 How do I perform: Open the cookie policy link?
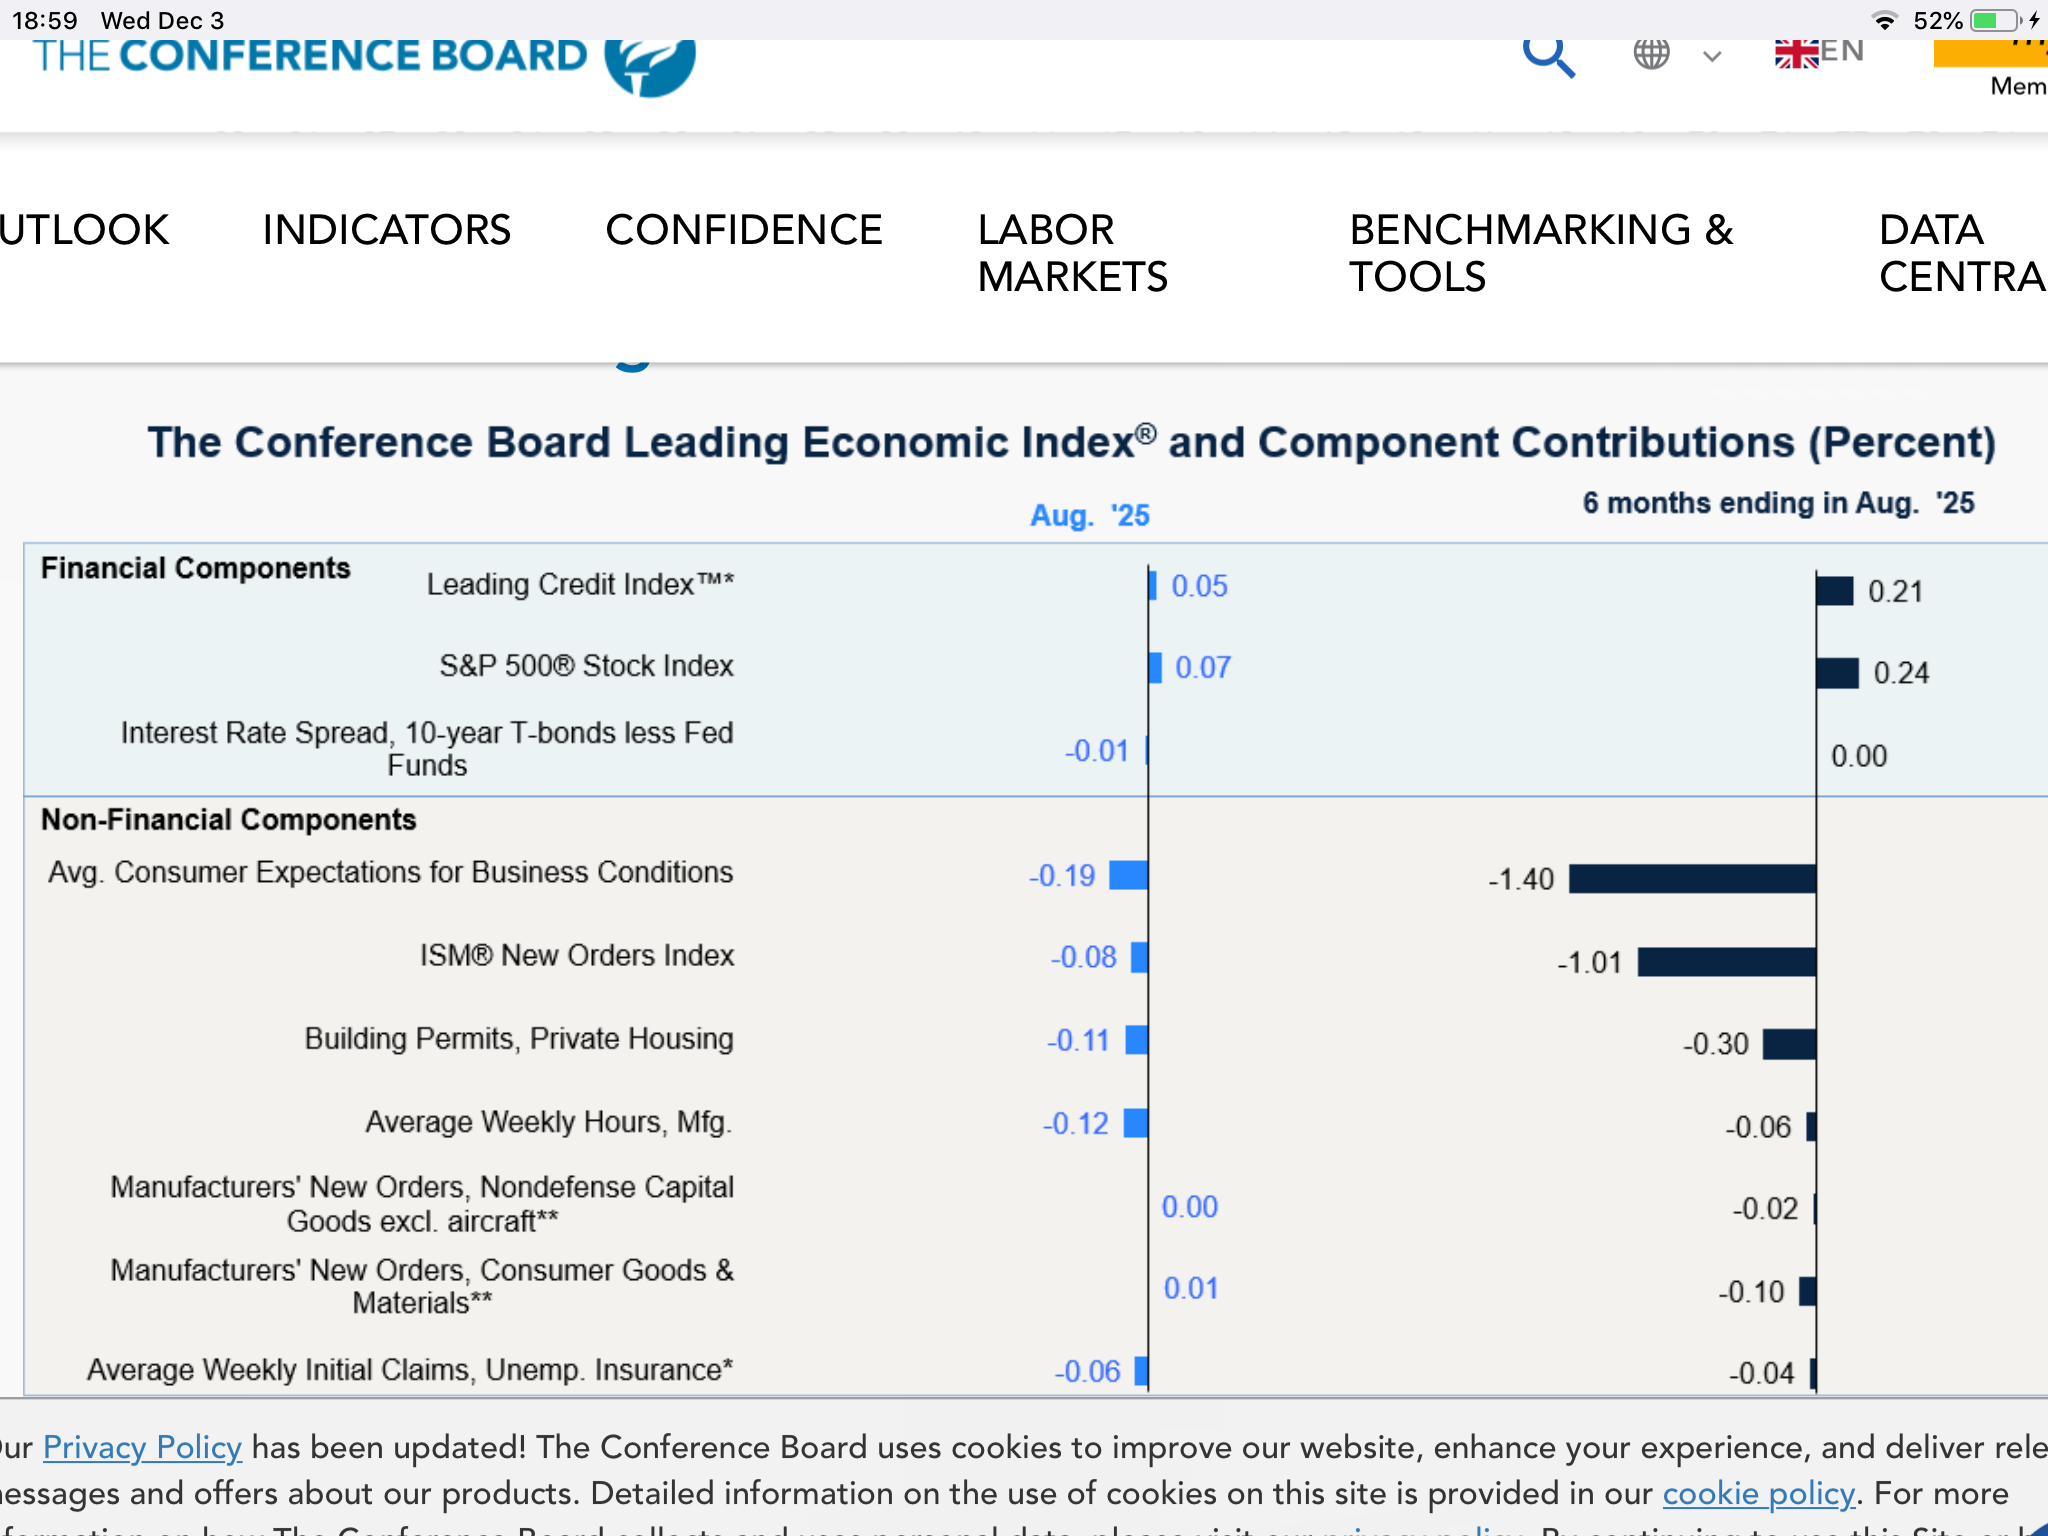point(1757,1493)
